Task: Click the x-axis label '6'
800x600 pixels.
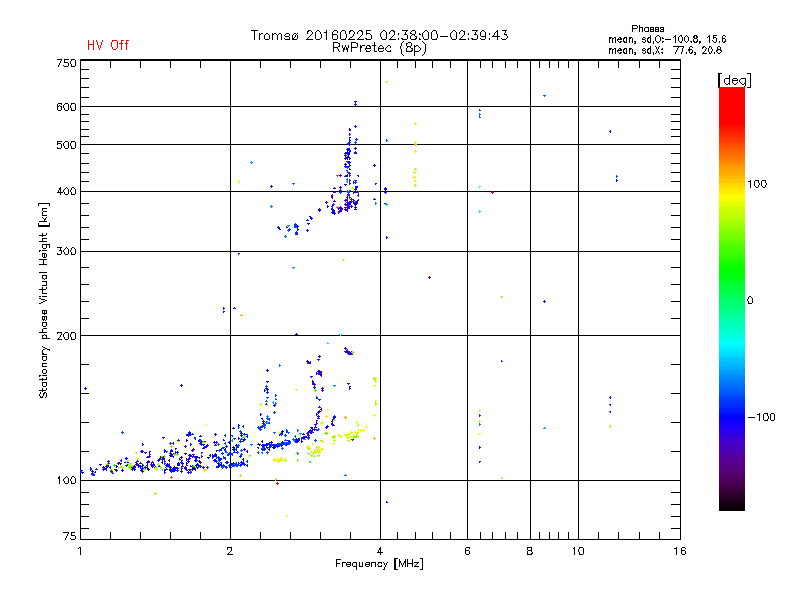Action: [467, 551]
